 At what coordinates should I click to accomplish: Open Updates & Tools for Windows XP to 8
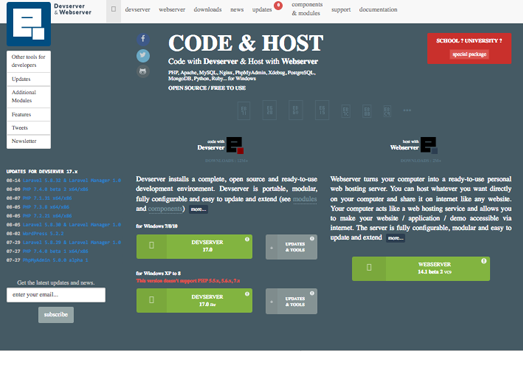[x=291, y=301]
